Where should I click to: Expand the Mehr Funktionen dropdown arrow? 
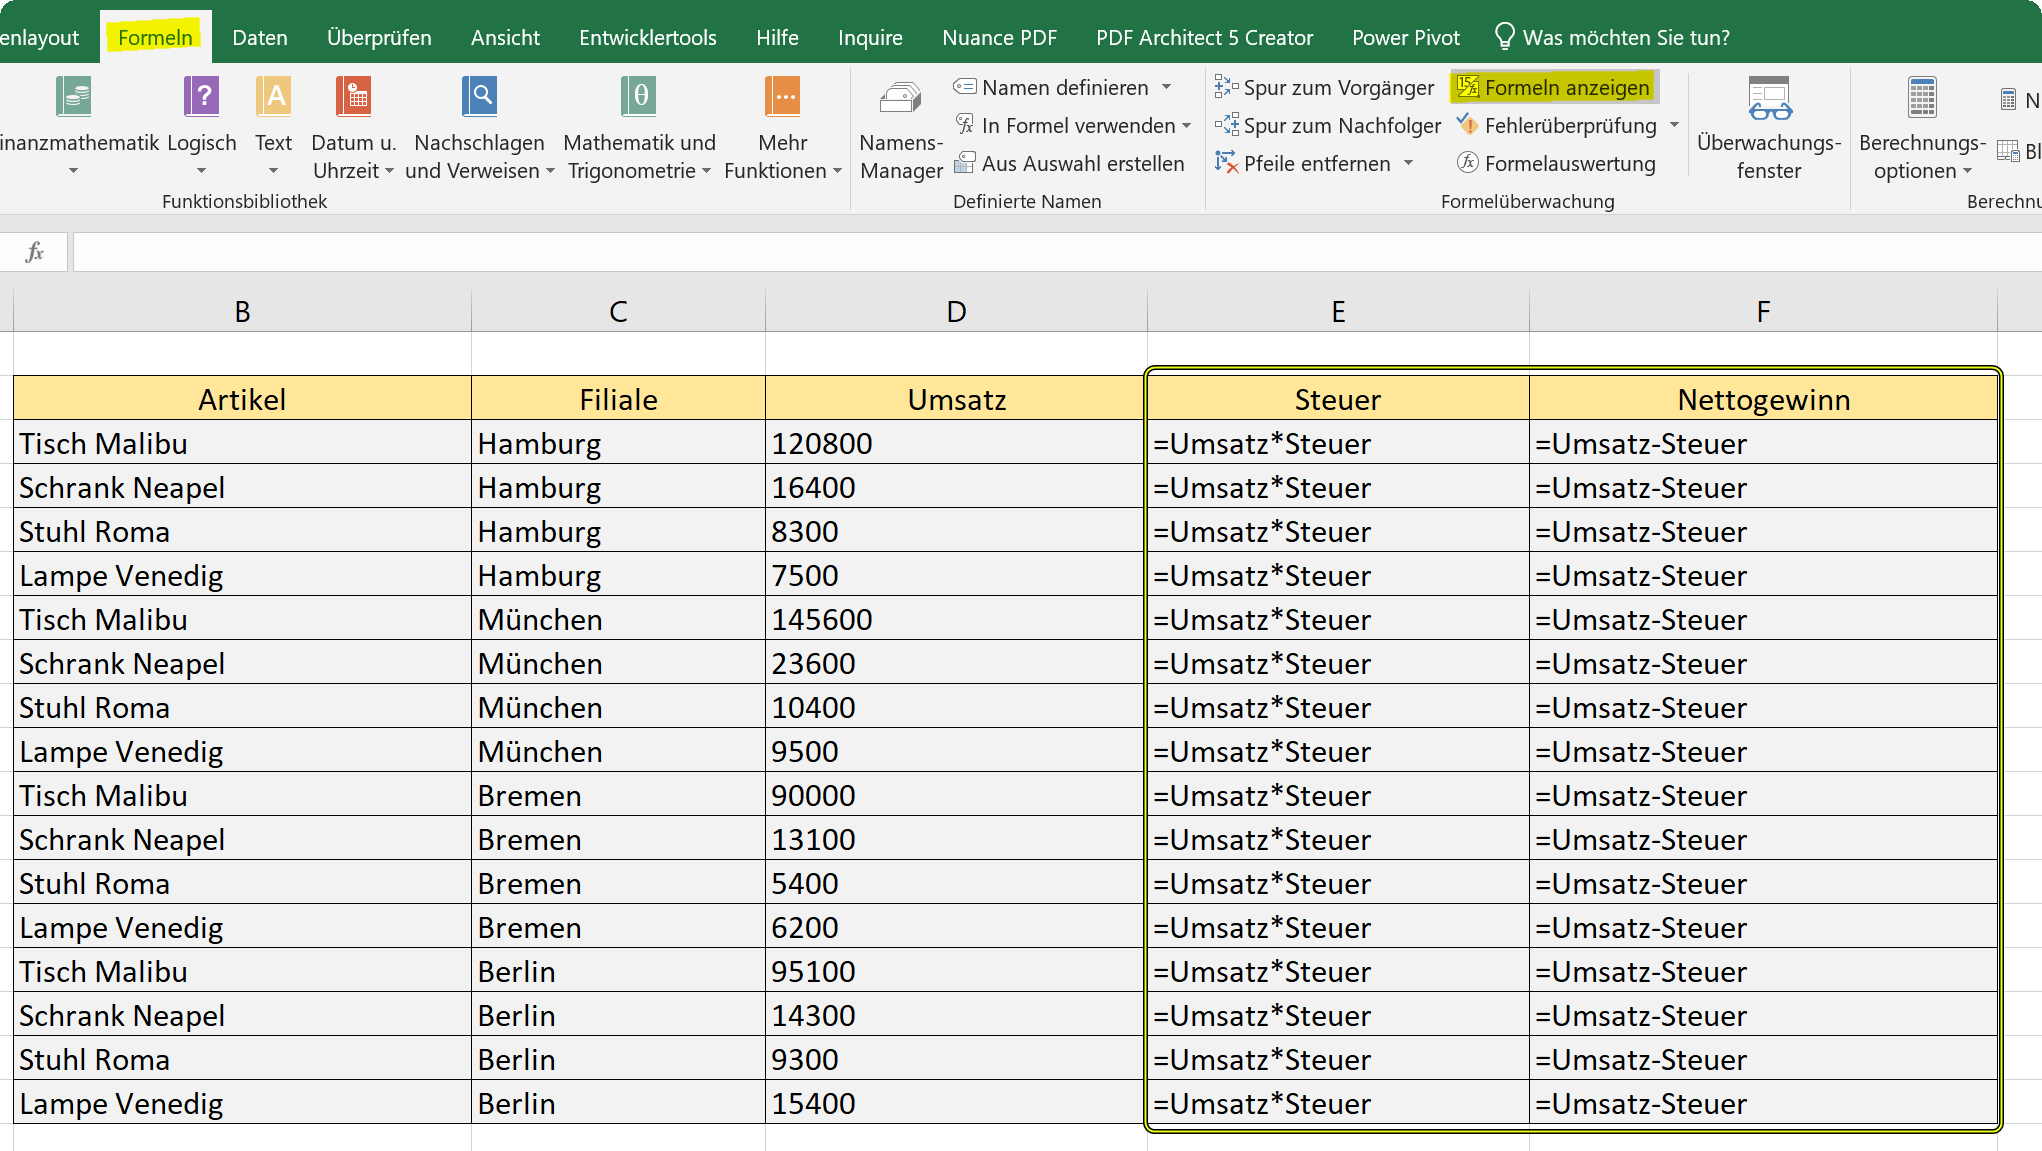[x=838, y=171]
